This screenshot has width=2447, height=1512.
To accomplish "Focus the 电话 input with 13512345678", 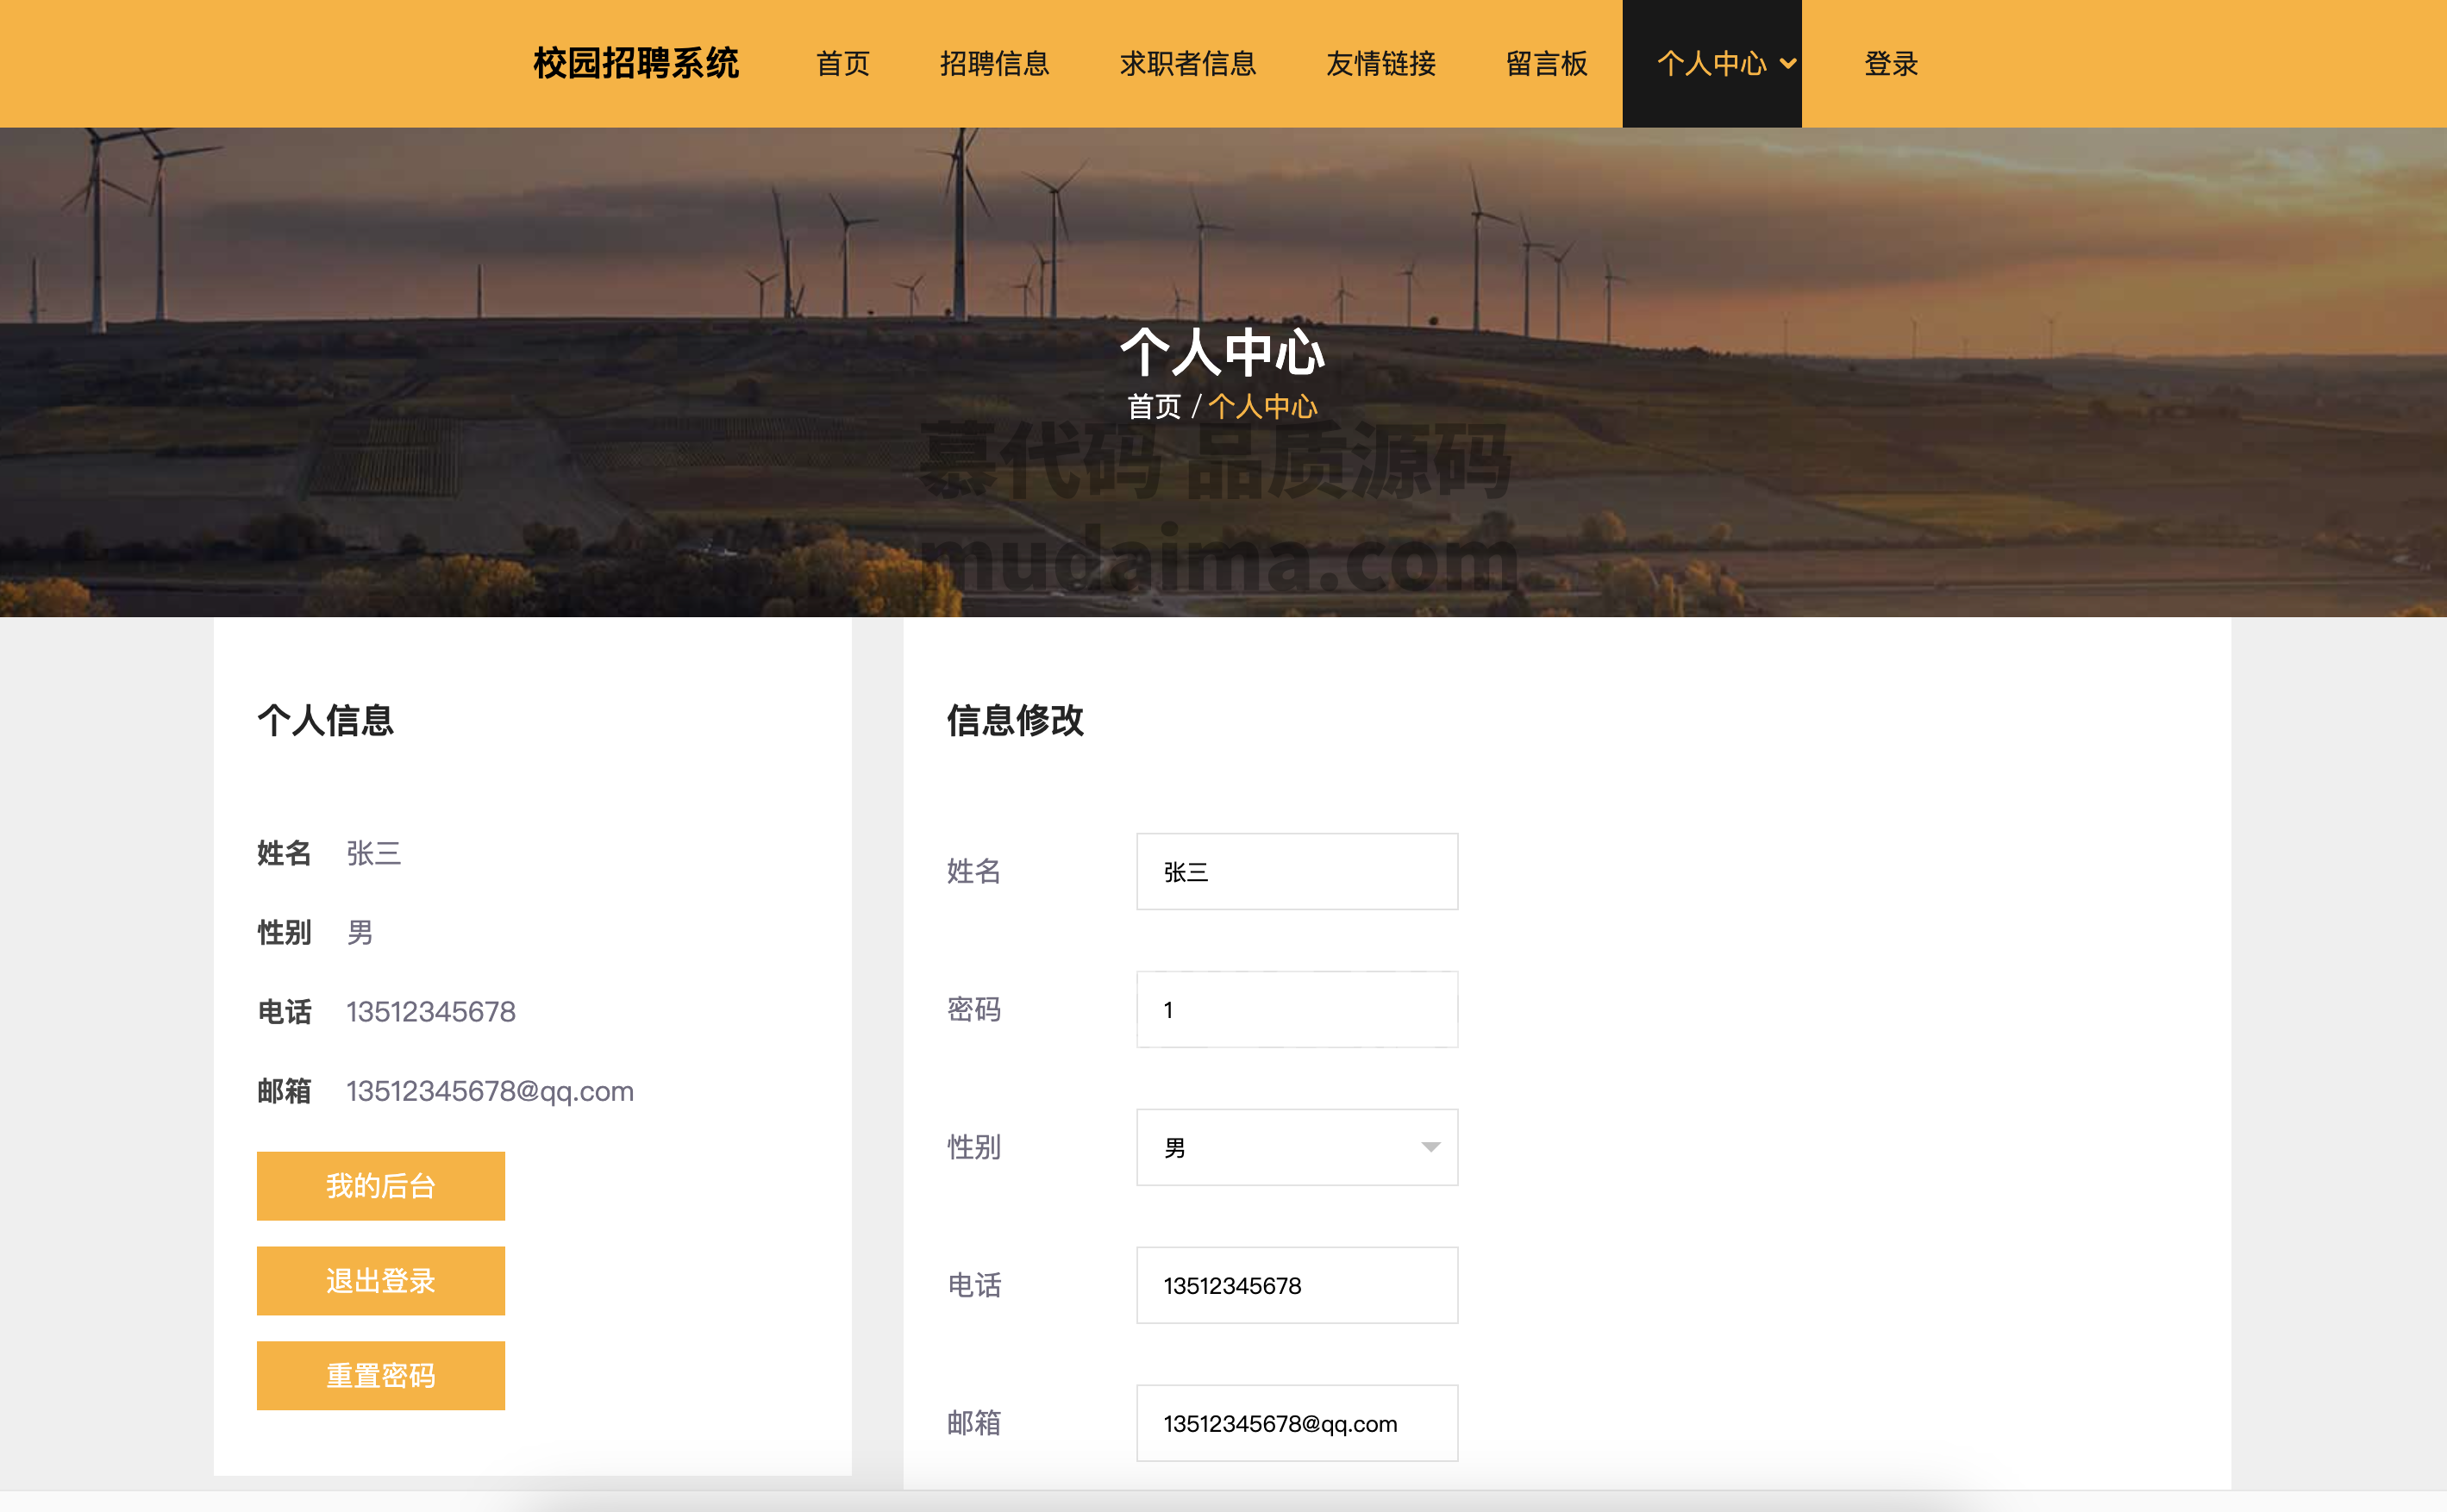I will [x=1297, y=1286].
